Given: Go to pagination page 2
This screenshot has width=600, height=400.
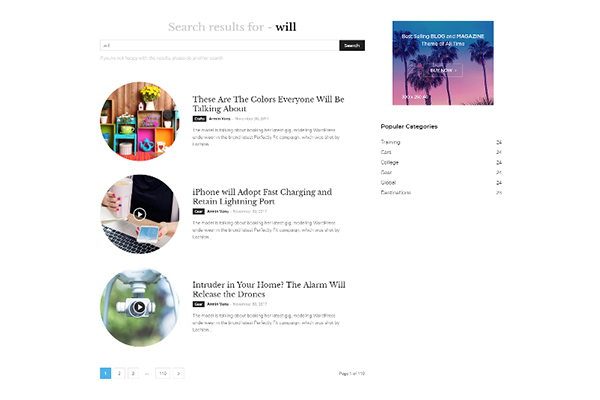Looking at the screenshot, I should 119,373.
